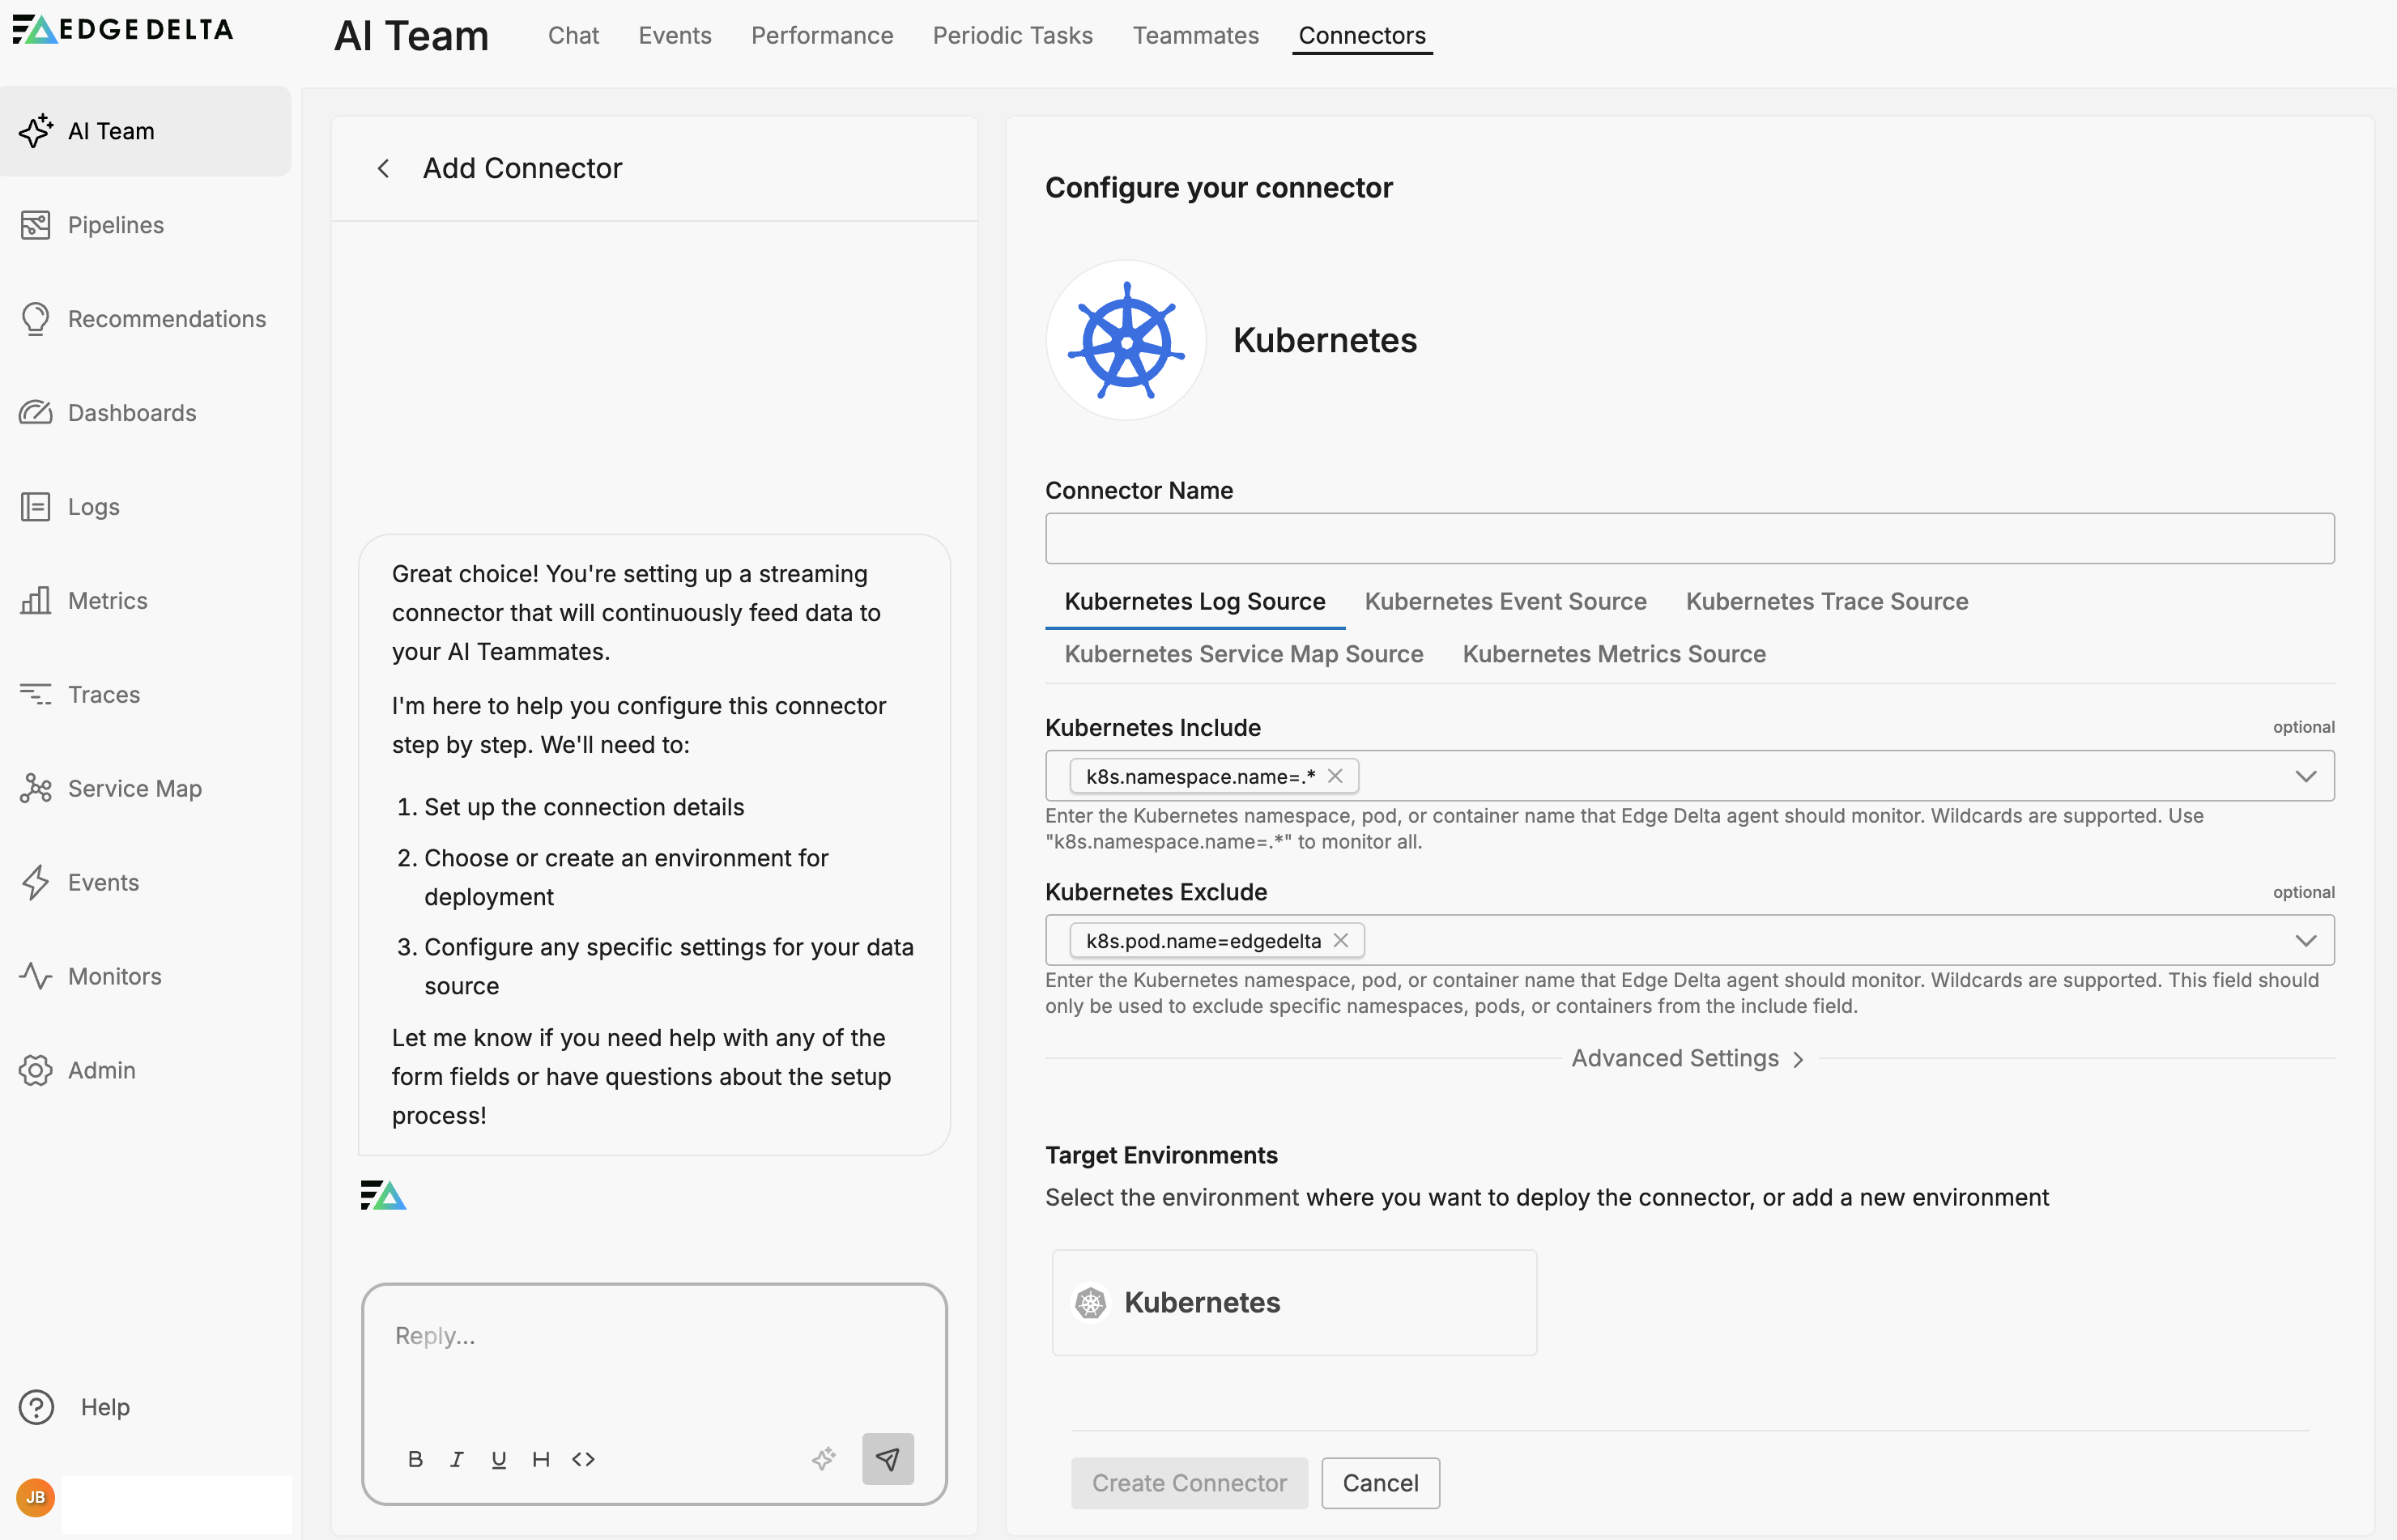2397x1540 pixels.
Task: Remove the k8s.pod.name=edgedelta tag
Action: (1341, 940)
